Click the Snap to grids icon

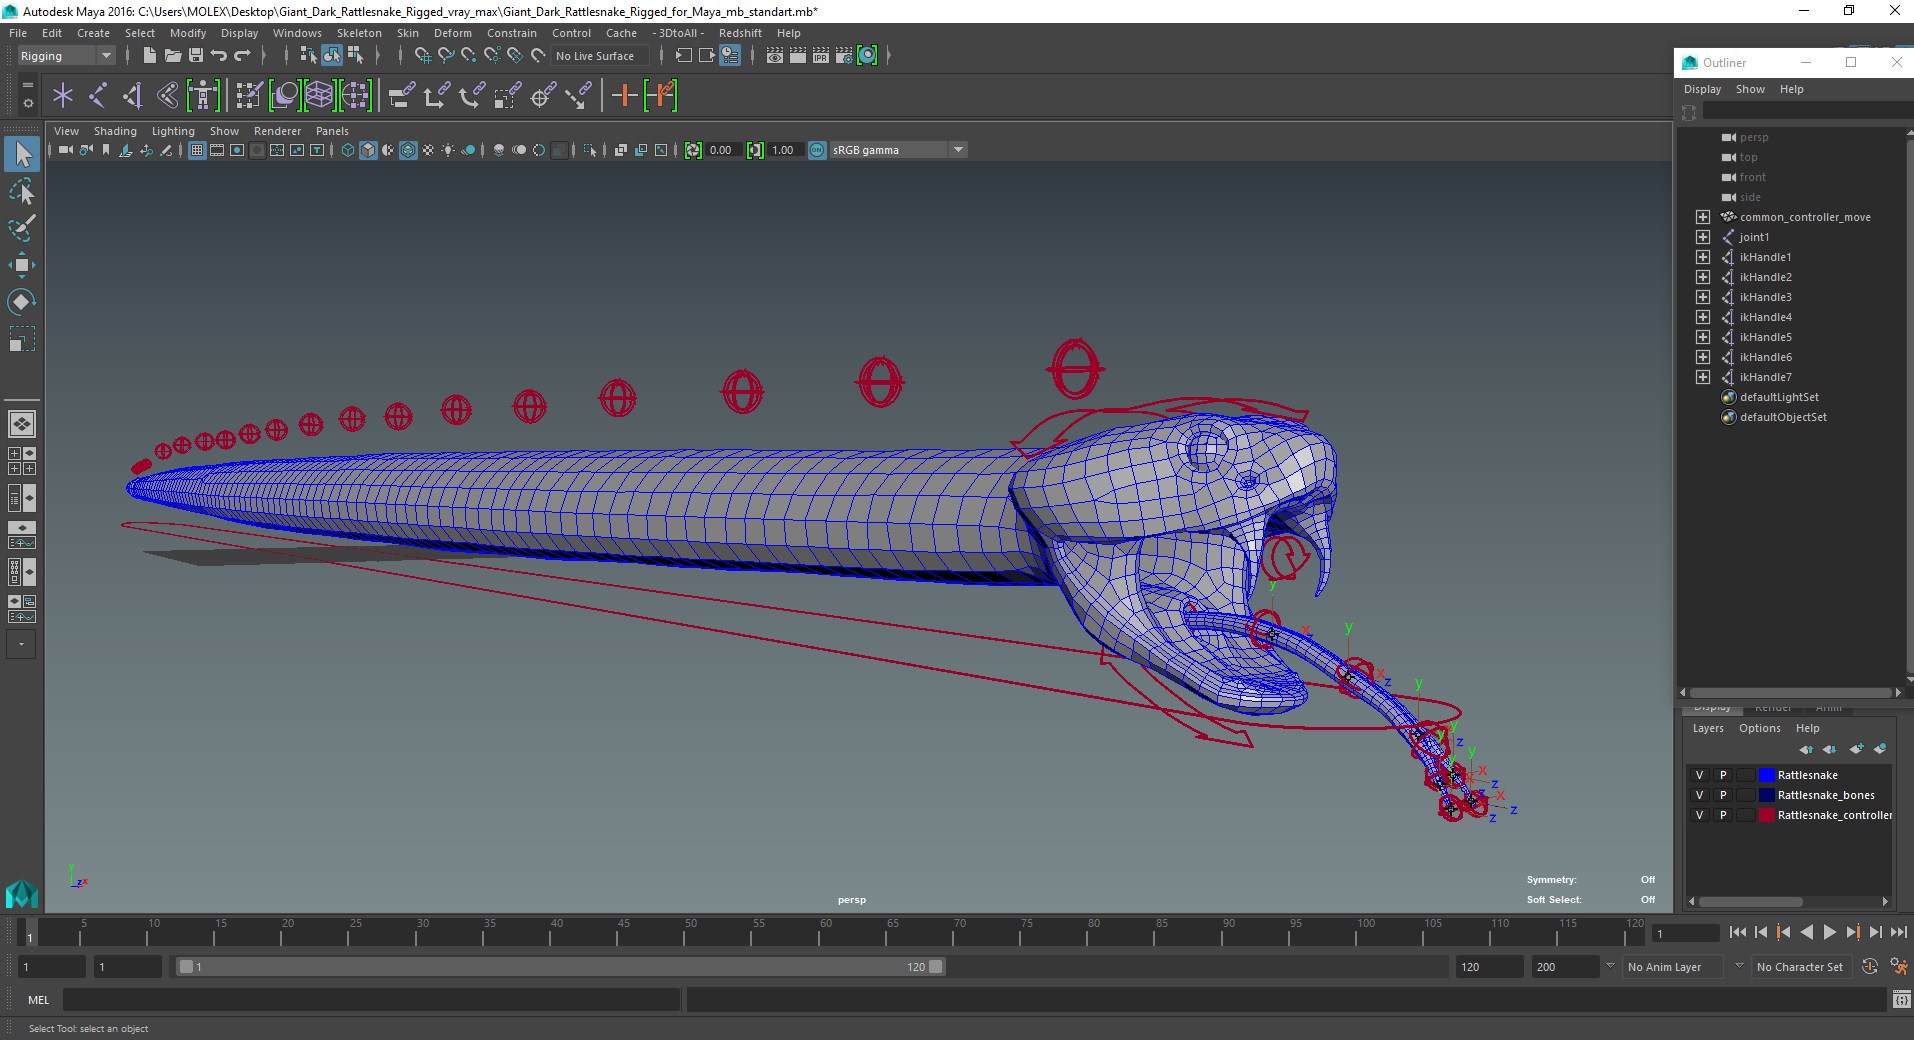pyautogui.click(x=422, y=56)
